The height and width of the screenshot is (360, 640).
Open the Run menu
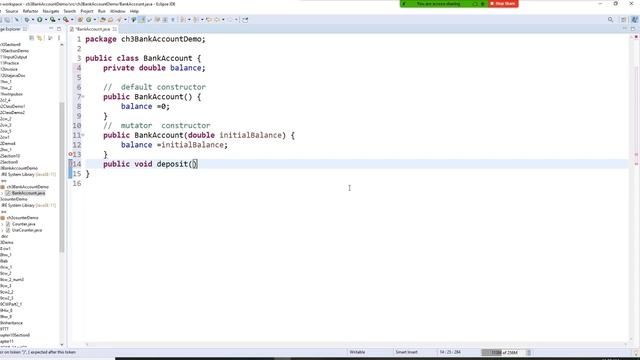[102, 11]
